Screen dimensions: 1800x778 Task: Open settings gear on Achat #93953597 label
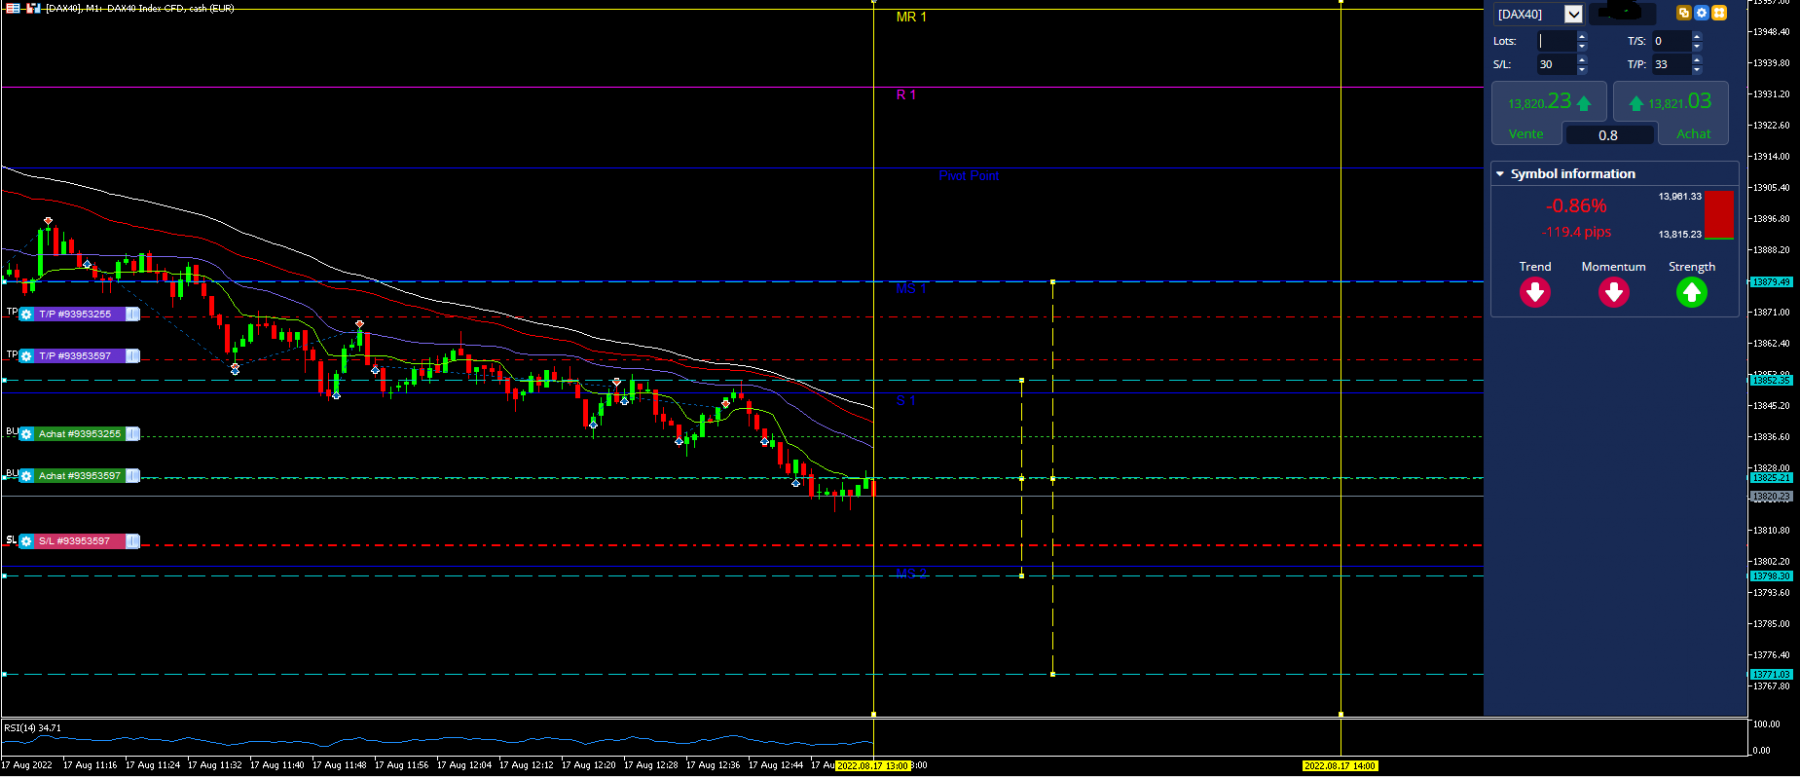(27, 476)
